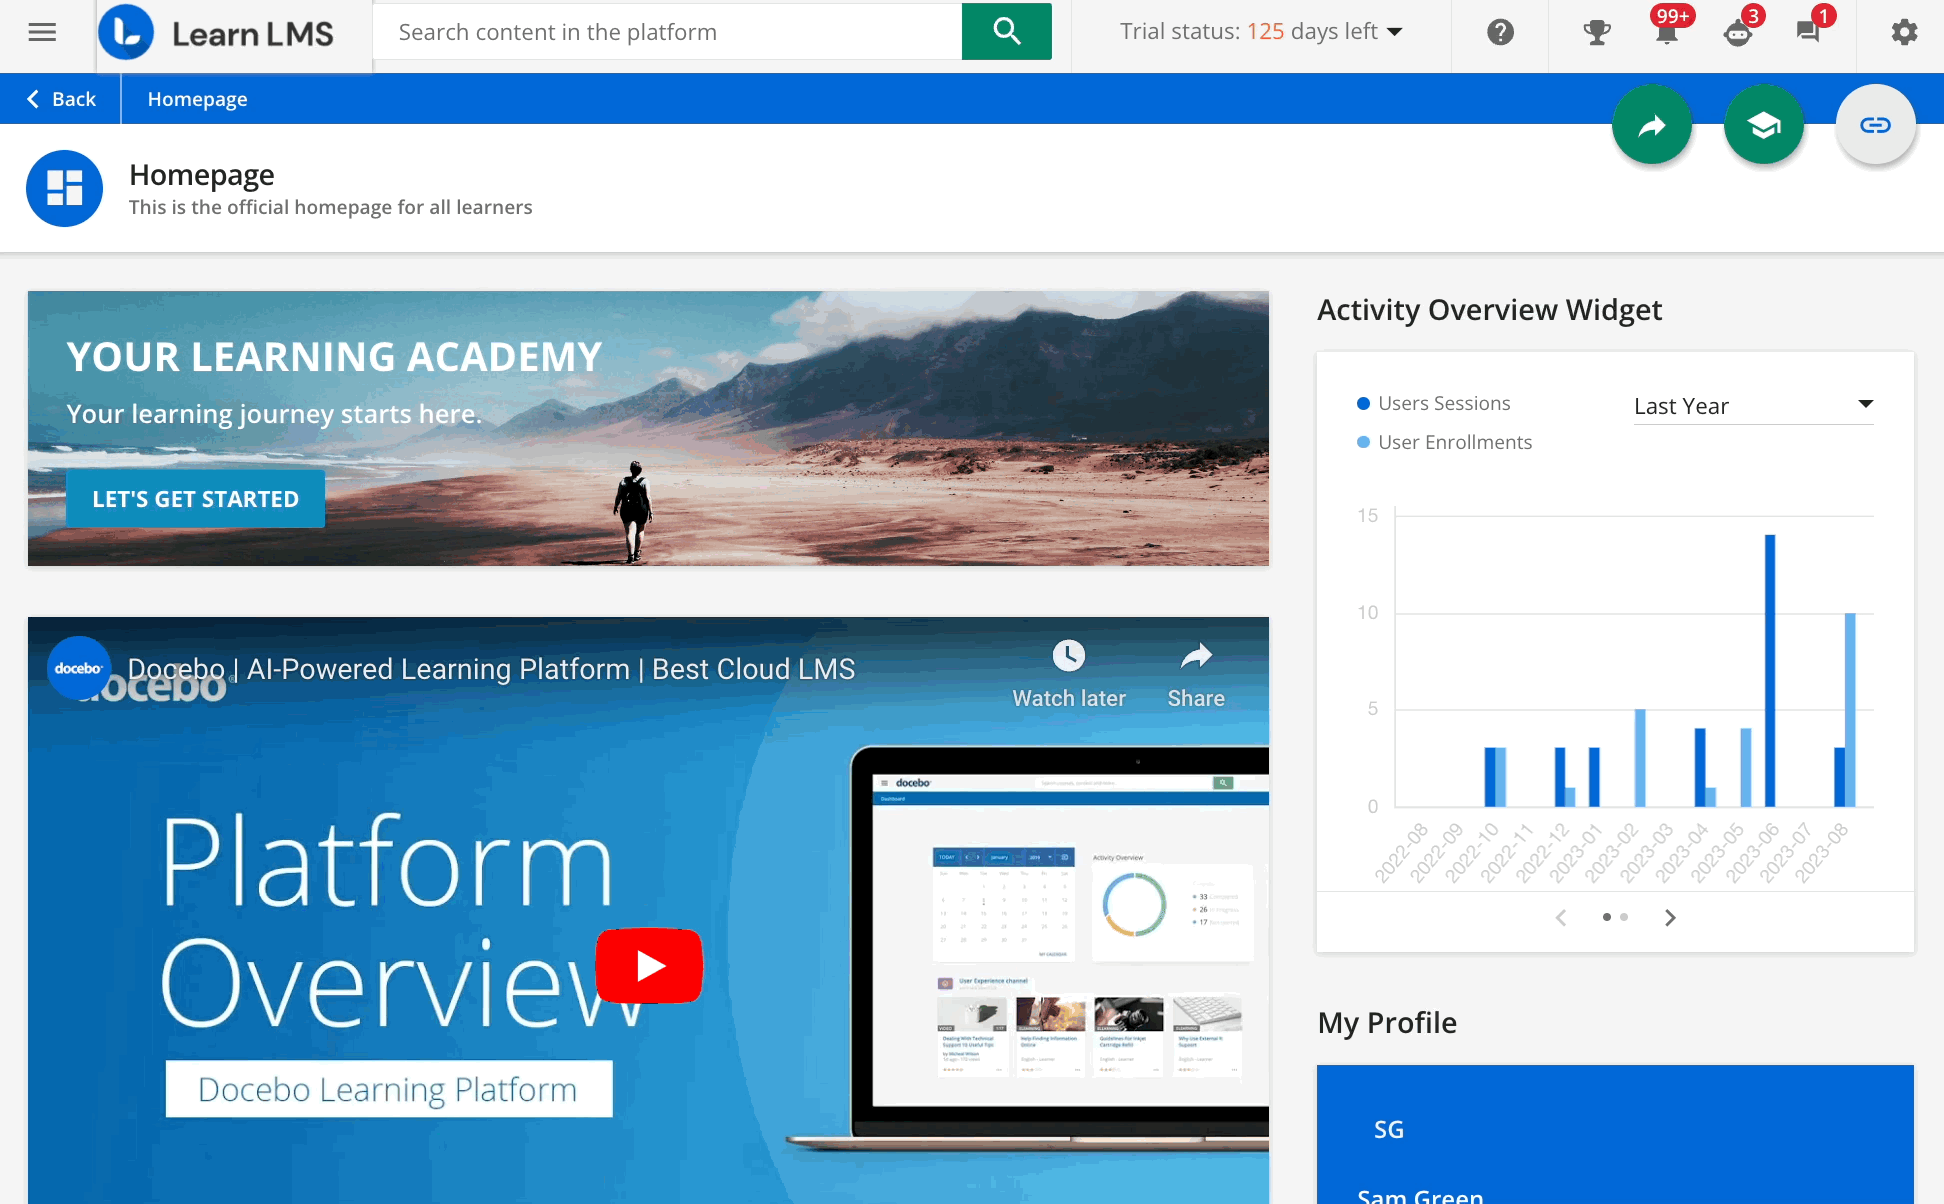Click the Watch later clock icon
The width and height of the screenshot is (1944, 1204).
[x=1068, y=656]
